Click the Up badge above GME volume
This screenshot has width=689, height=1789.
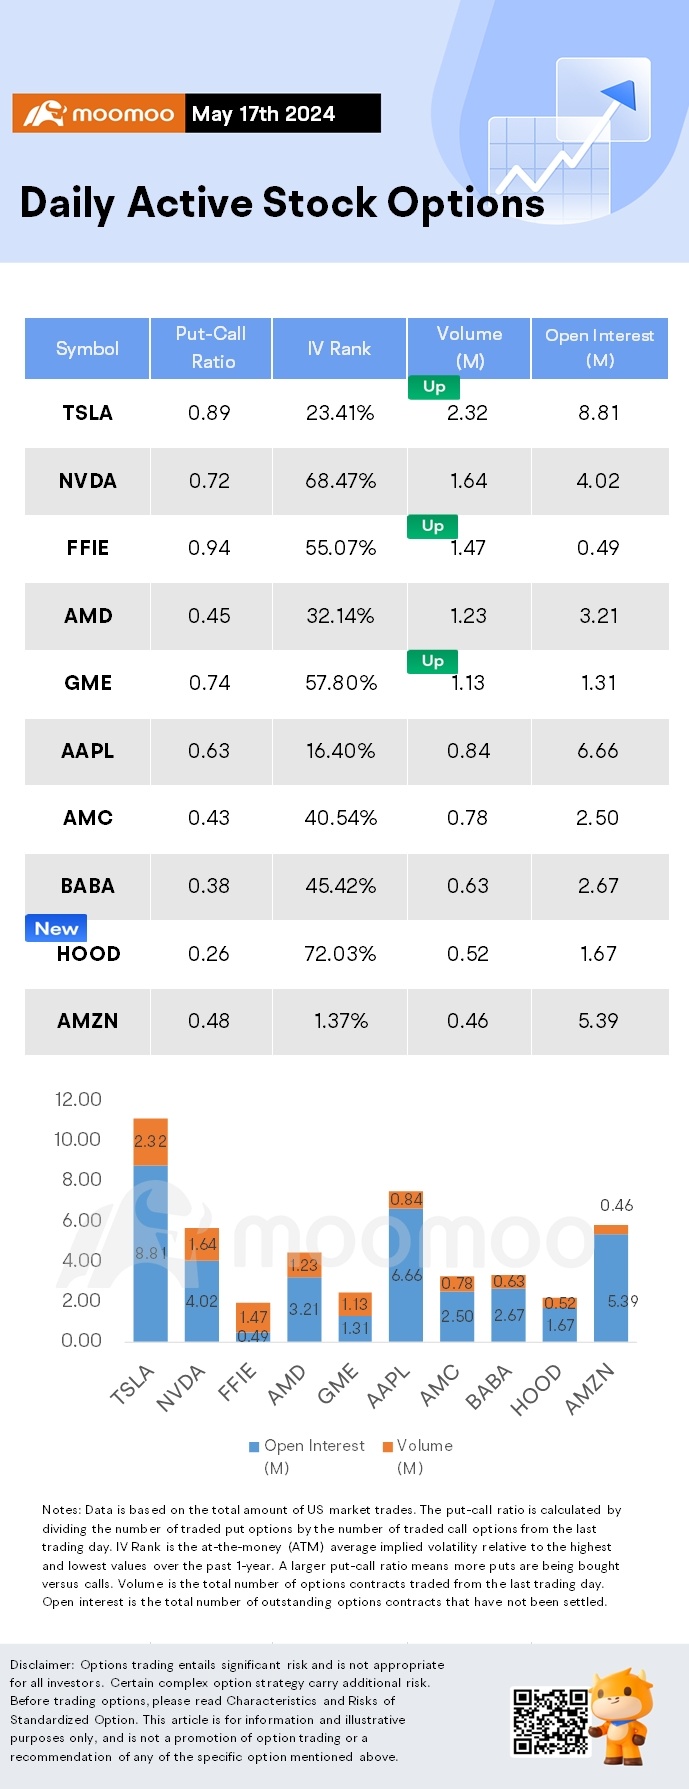click(433, 661)
